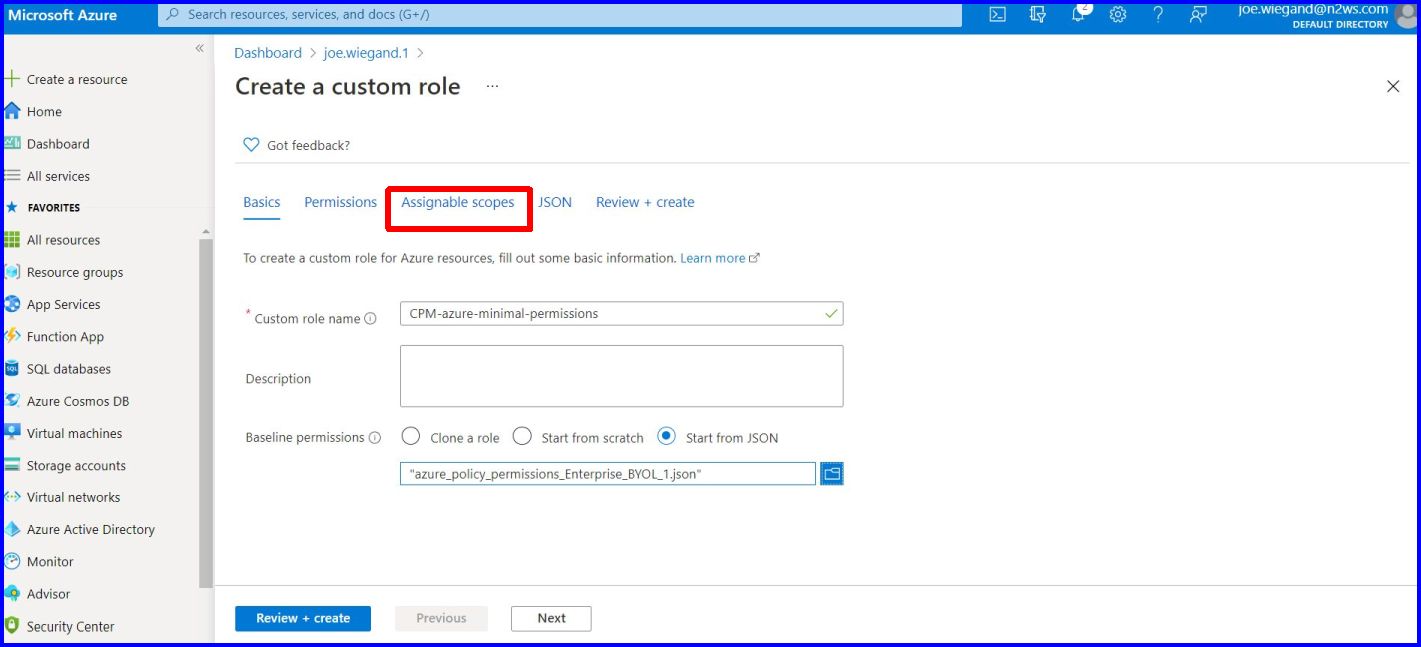Viewport: 1421px width, 647px height.
Task: Click the Resource groups cube icon
Action: [12, 272]
